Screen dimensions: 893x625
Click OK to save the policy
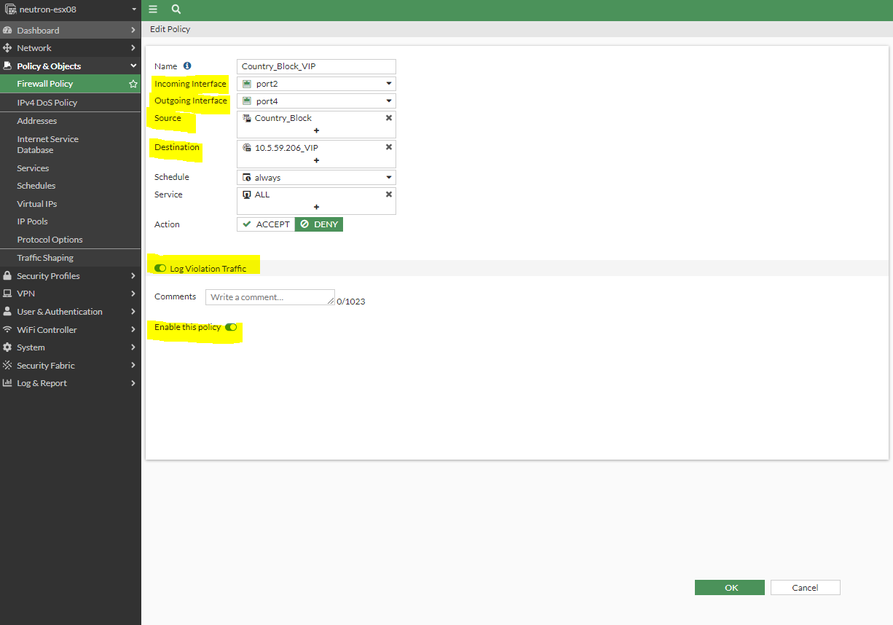[x=730, y=587]
